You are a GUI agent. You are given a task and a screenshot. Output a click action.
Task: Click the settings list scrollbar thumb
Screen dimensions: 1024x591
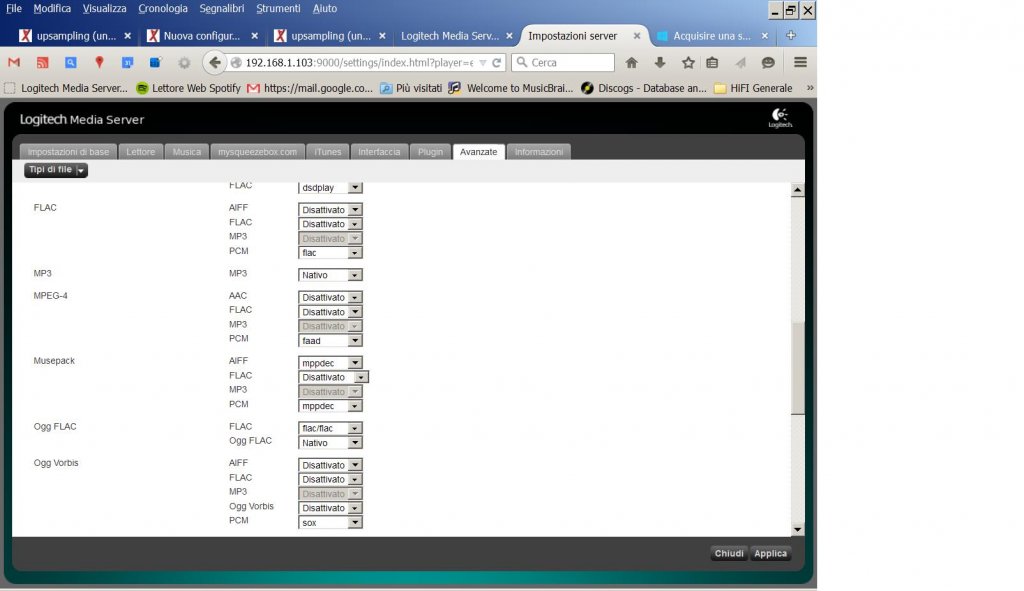point(797,368)
